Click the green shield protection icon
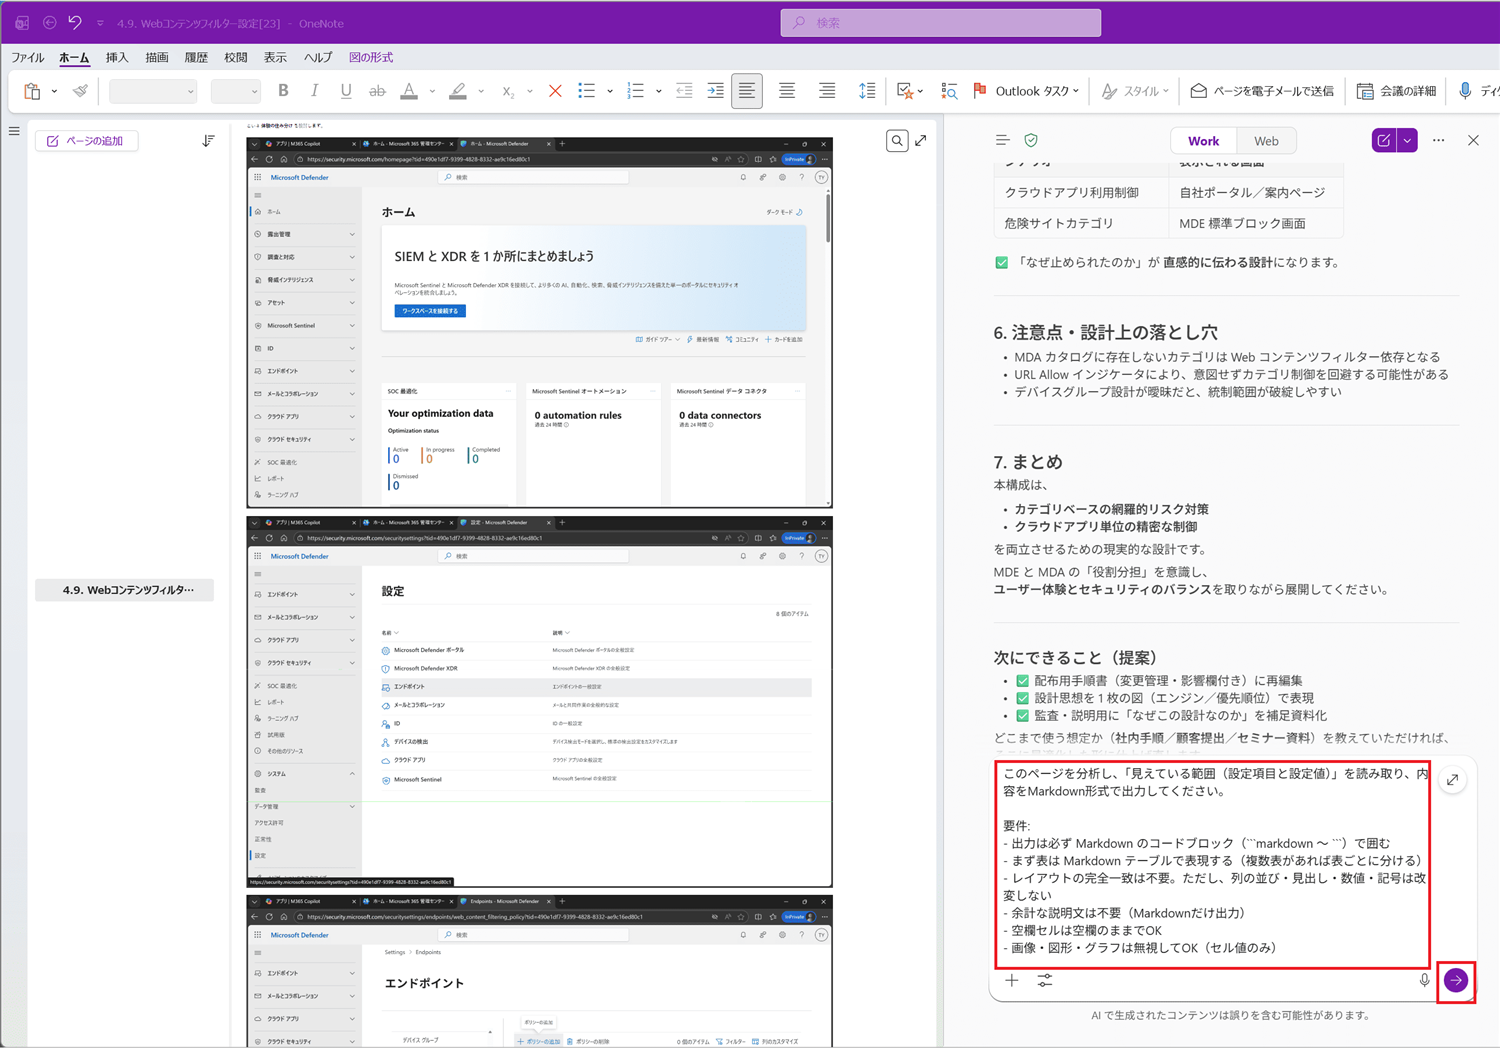Screen dimensions: 1500x1048 point(1031,141)
